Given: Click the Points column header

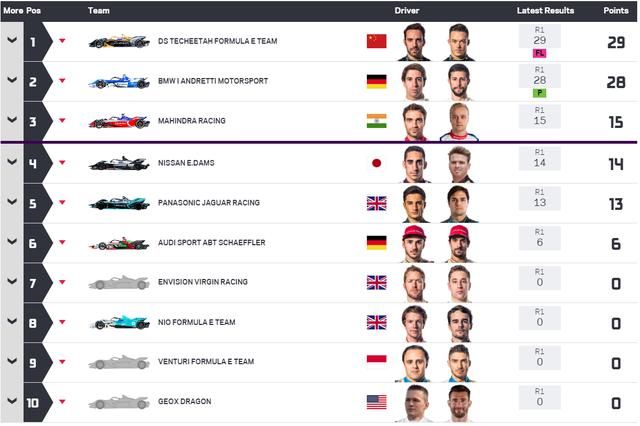Looking at the screenshot, I should (616, 11).
